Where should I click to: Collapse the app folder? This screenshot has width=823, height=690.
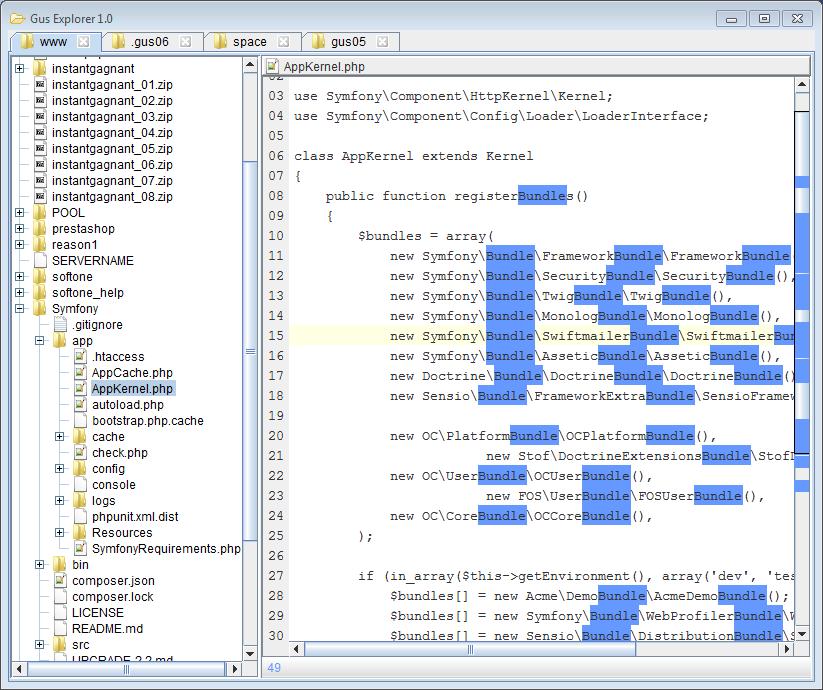click(40, 341)
